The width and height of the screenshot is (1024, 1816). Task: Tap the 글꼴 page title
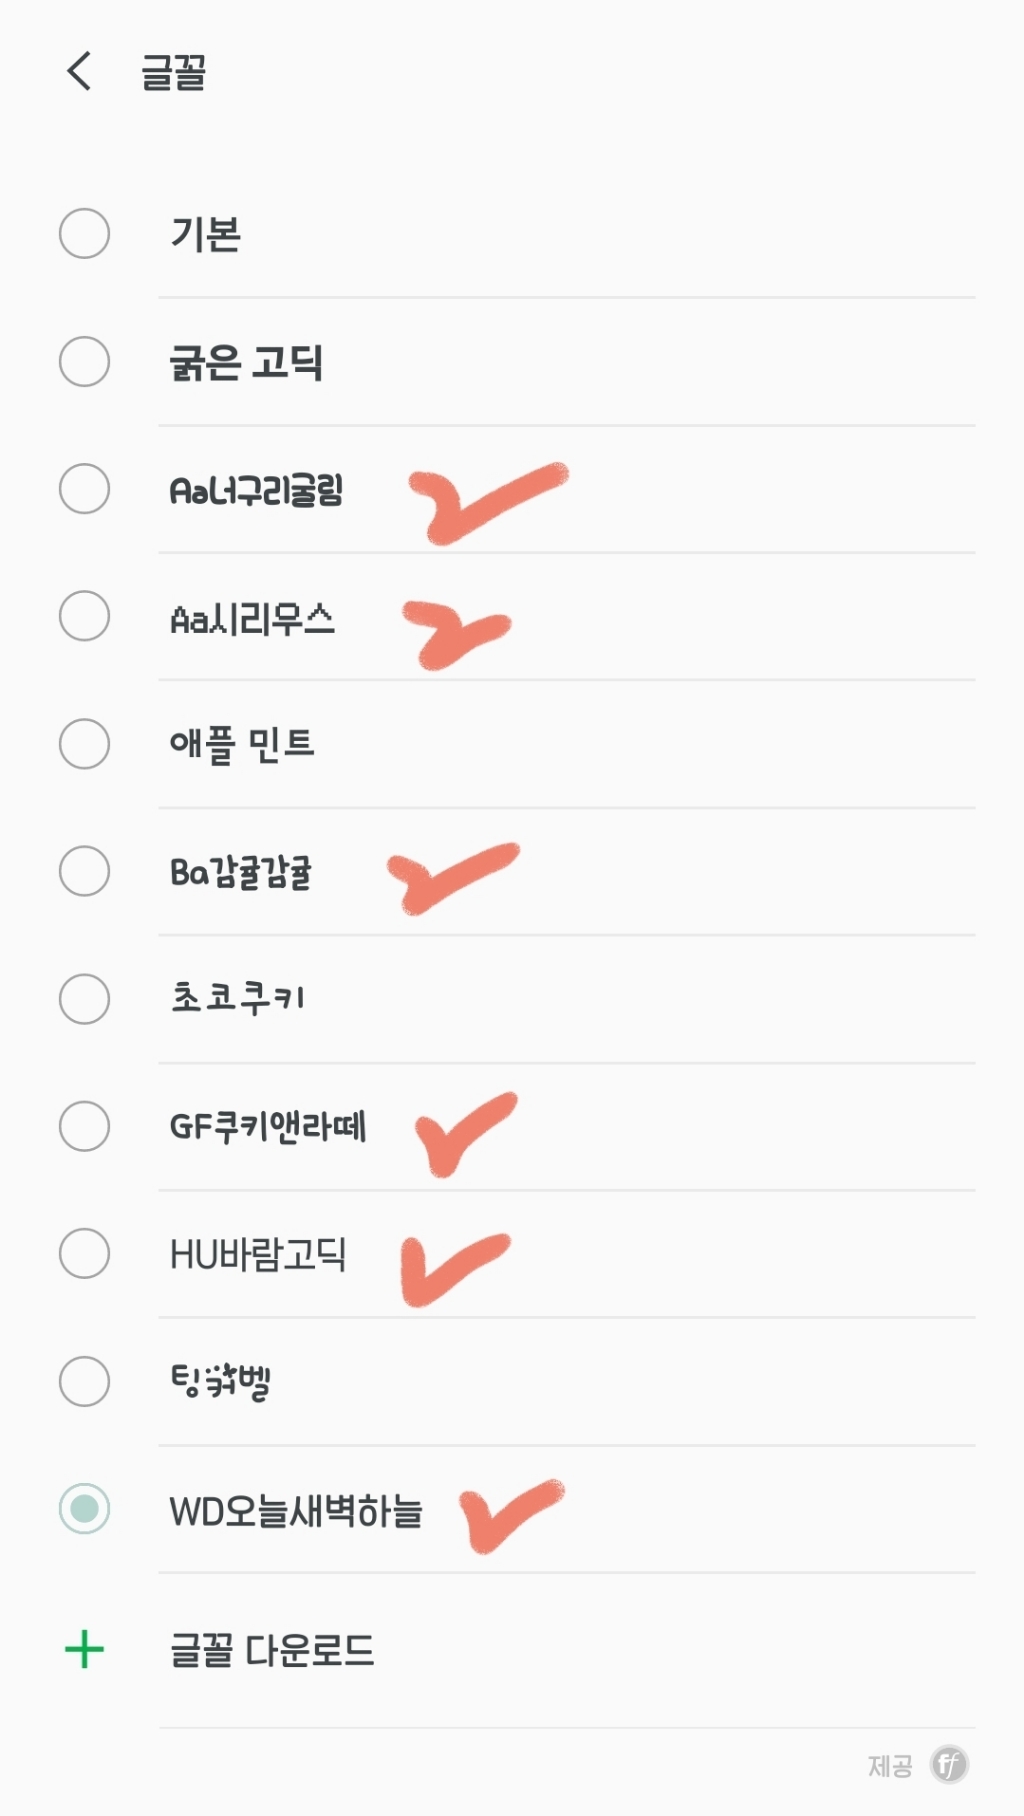tap(173, 73)
